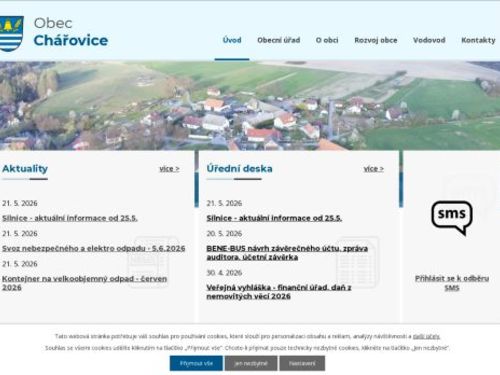Click the Chářovice coat of arms logo
The image size is (500, 375).
point(11,34)
